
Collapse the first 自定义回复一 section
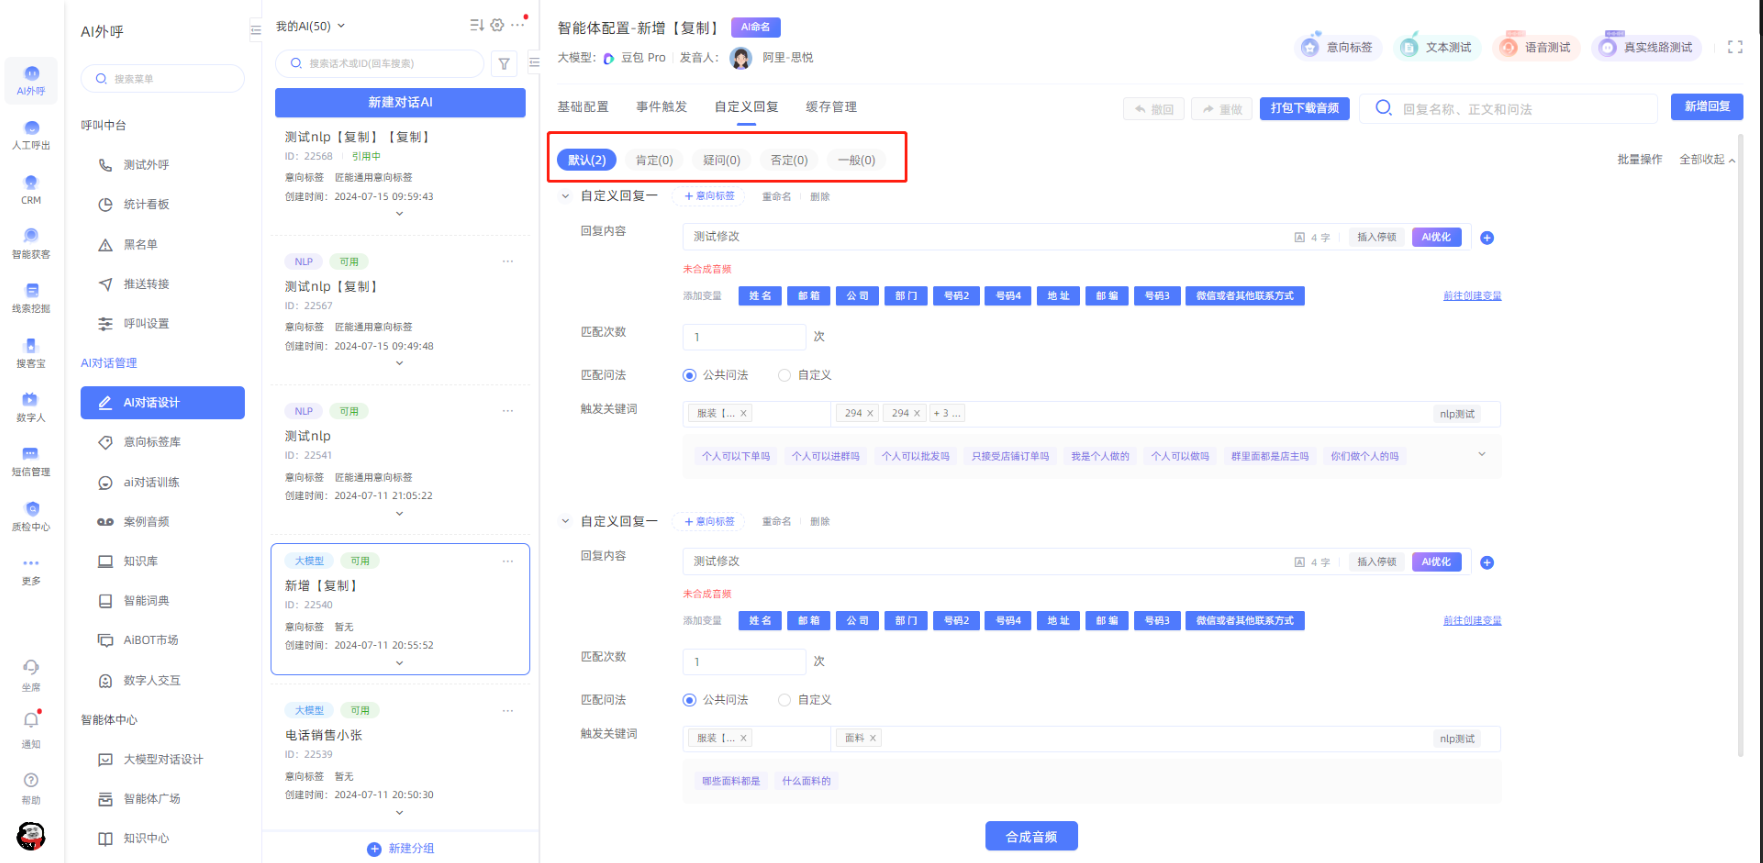tap(565, 196)
